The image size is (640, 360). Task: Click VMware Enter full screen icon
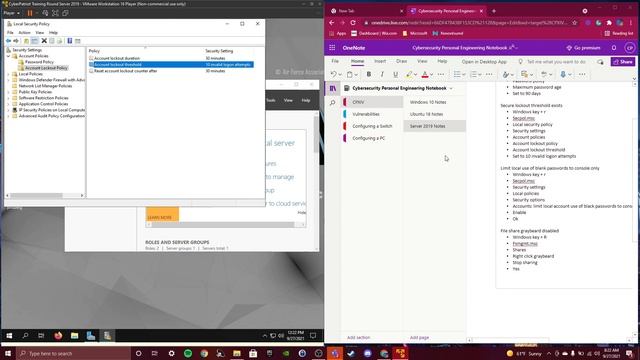55,13
